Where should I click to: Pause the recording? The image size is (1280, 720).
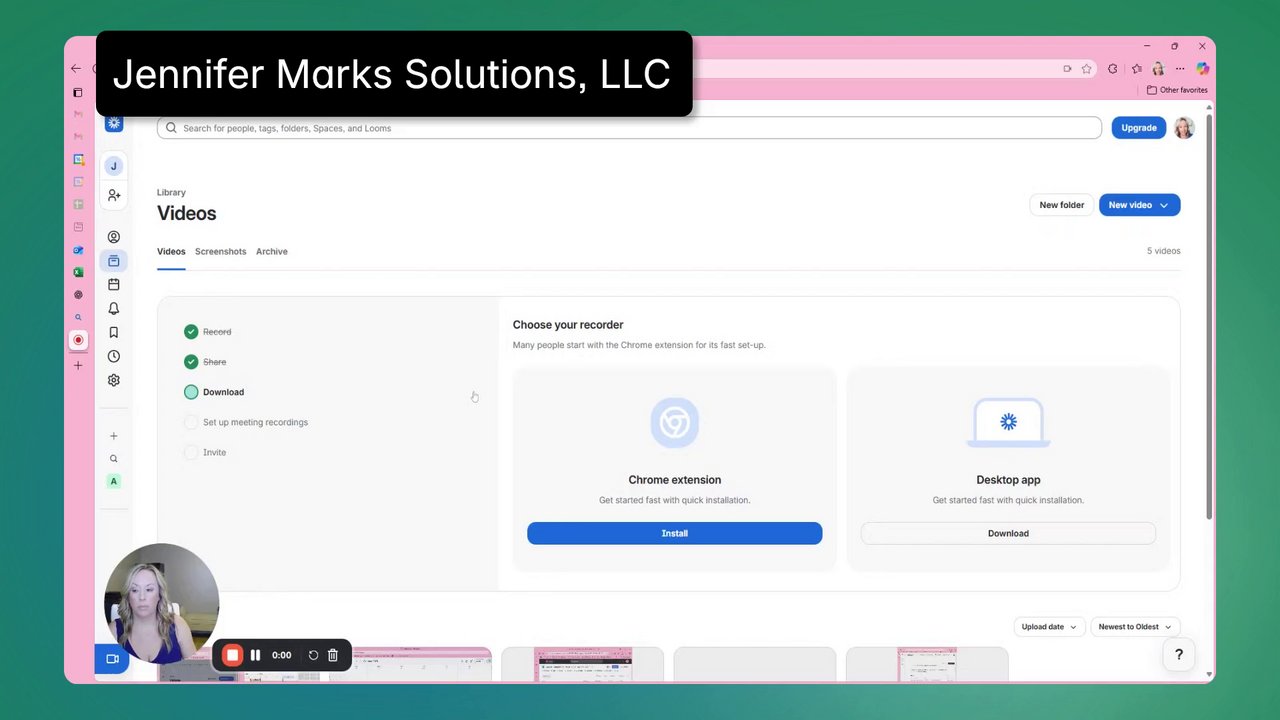coord(255,655)
